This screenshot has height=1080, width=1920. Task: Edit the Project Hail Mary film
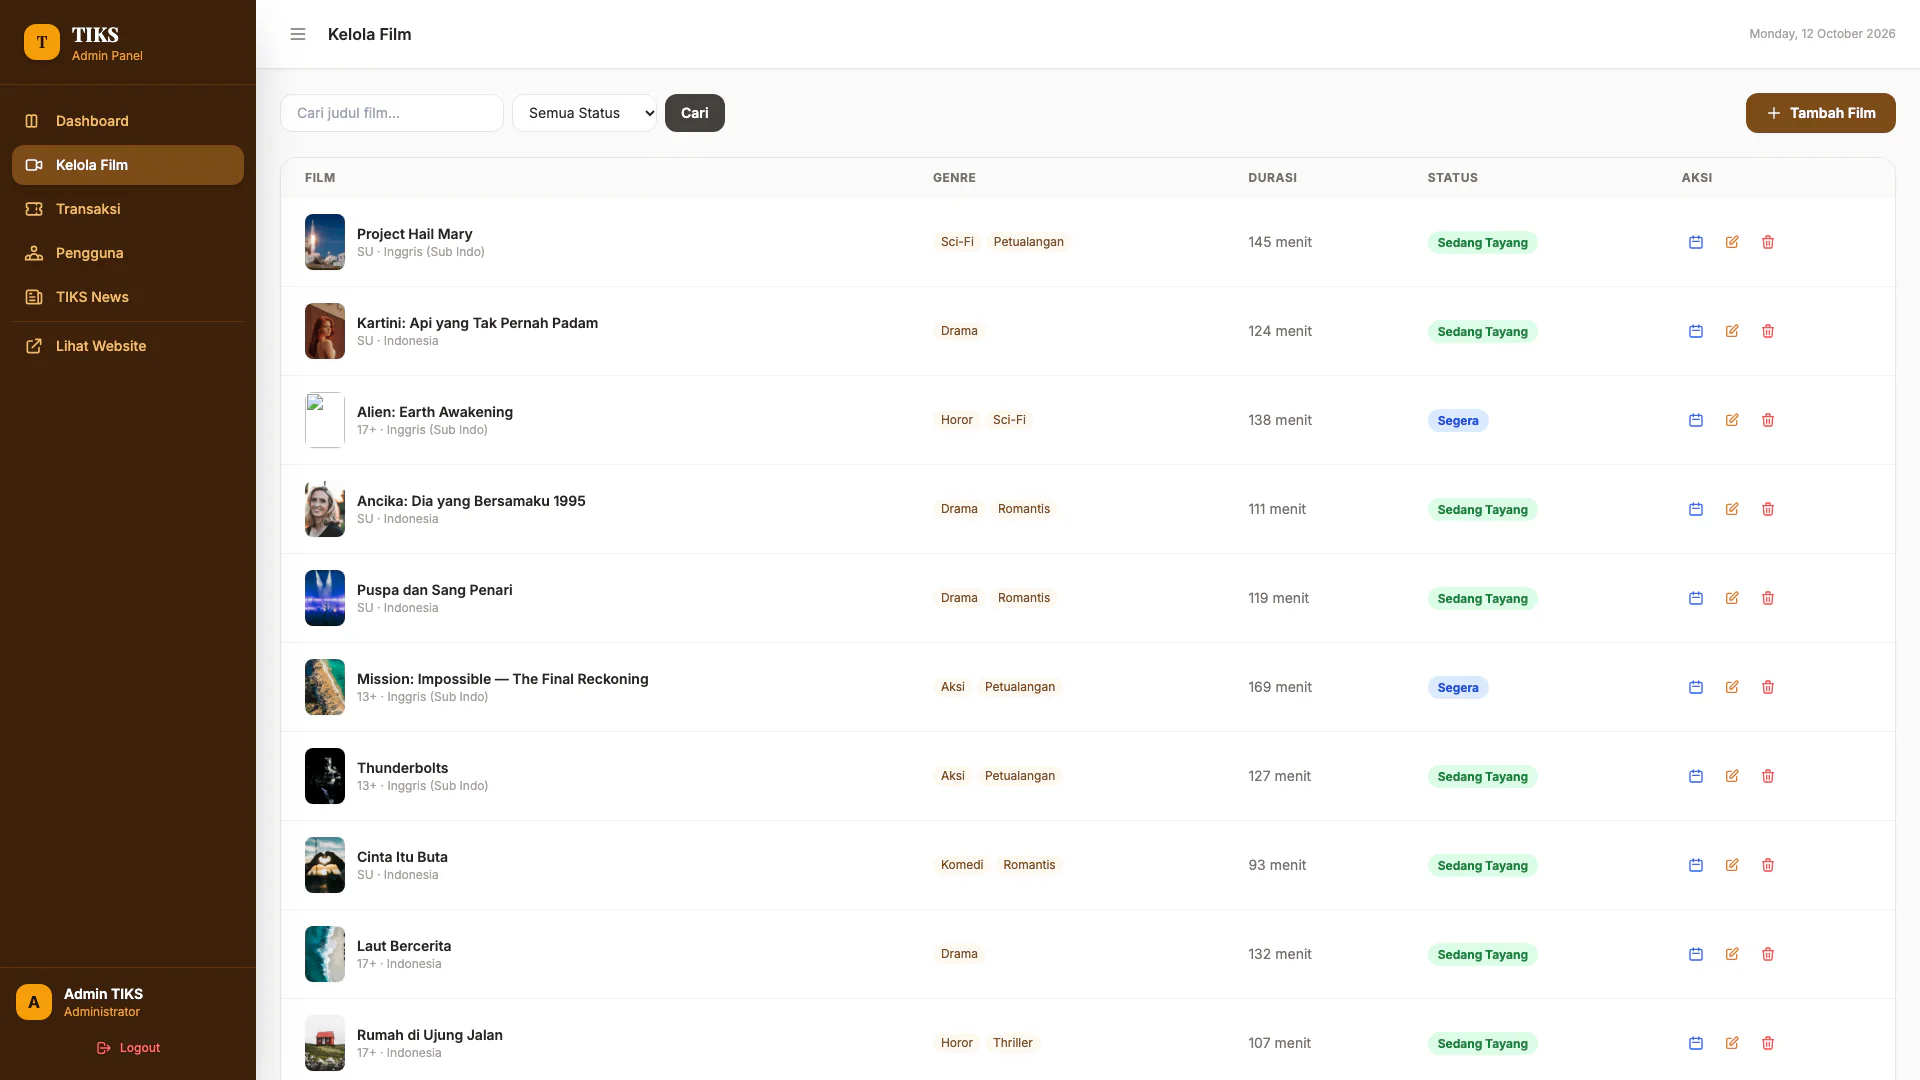(x=1732, y=242)
